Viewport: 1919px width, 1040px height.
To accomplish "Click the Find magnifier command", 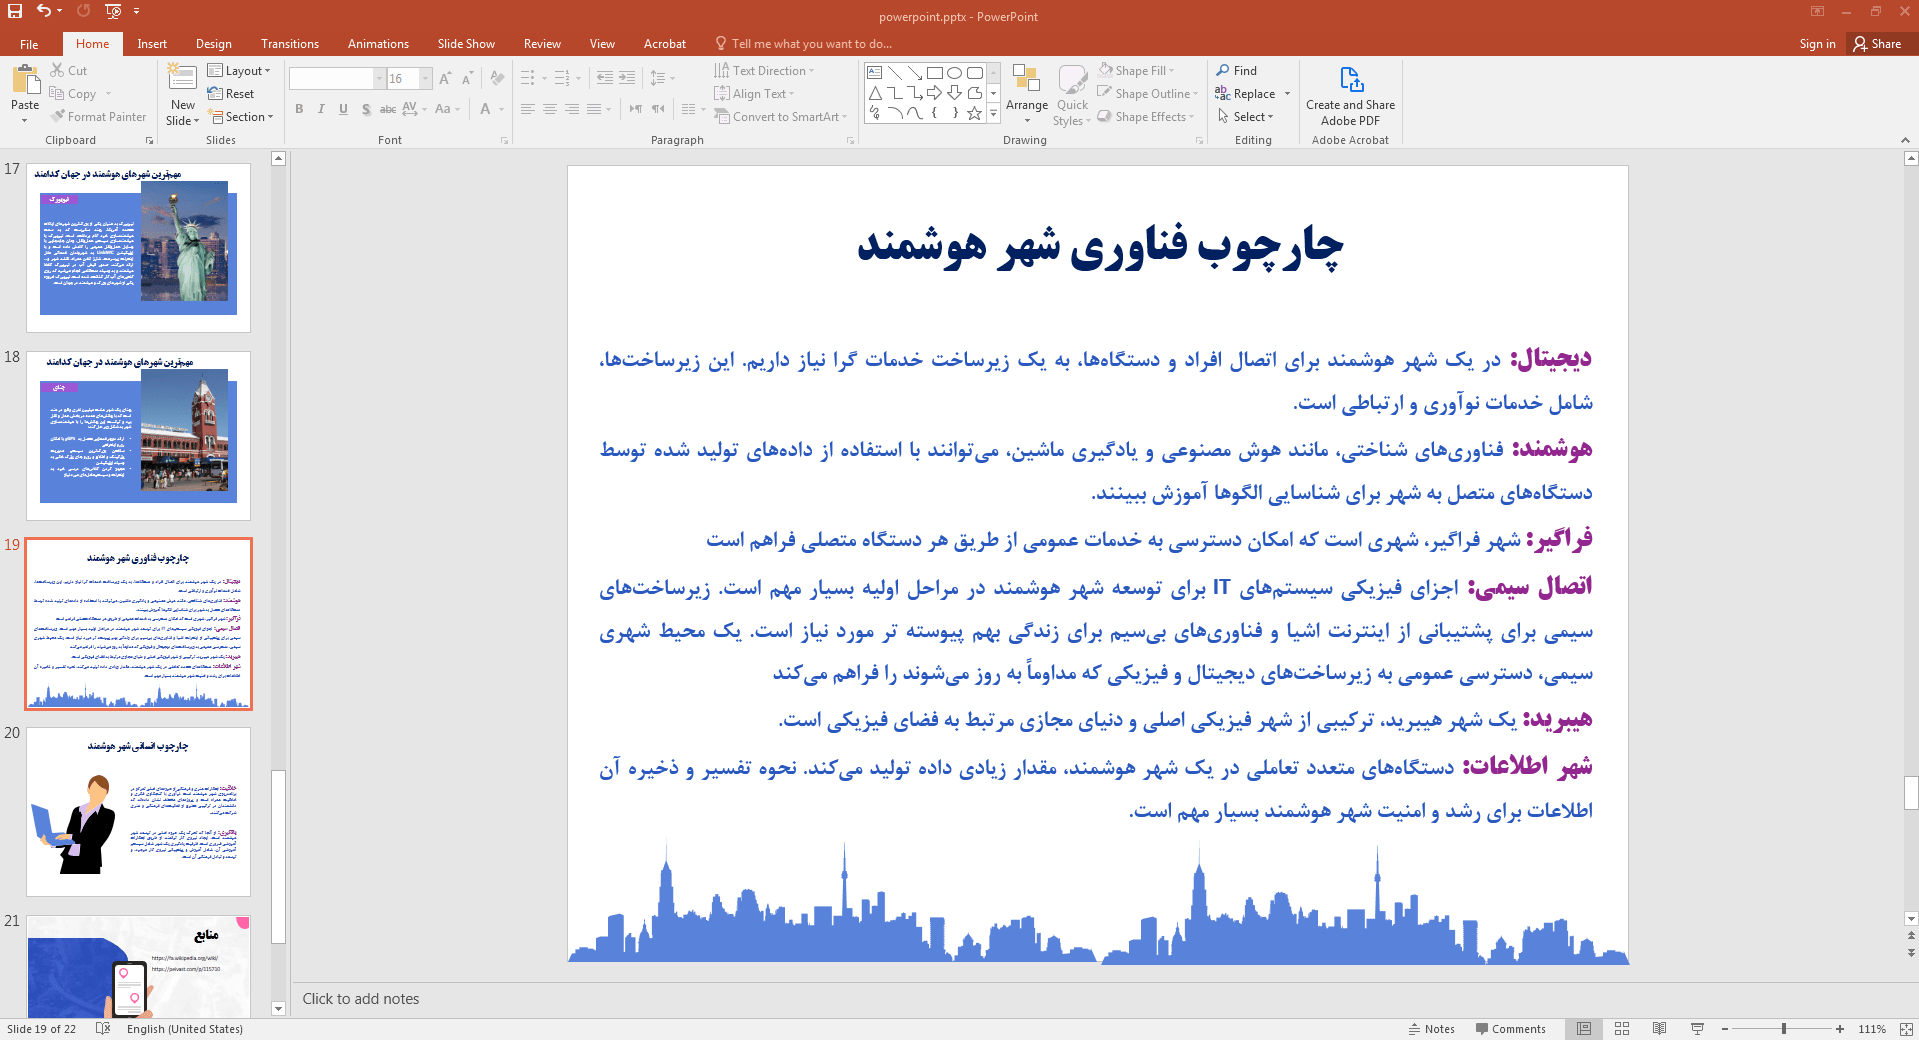I will (x=1236, y=71).
